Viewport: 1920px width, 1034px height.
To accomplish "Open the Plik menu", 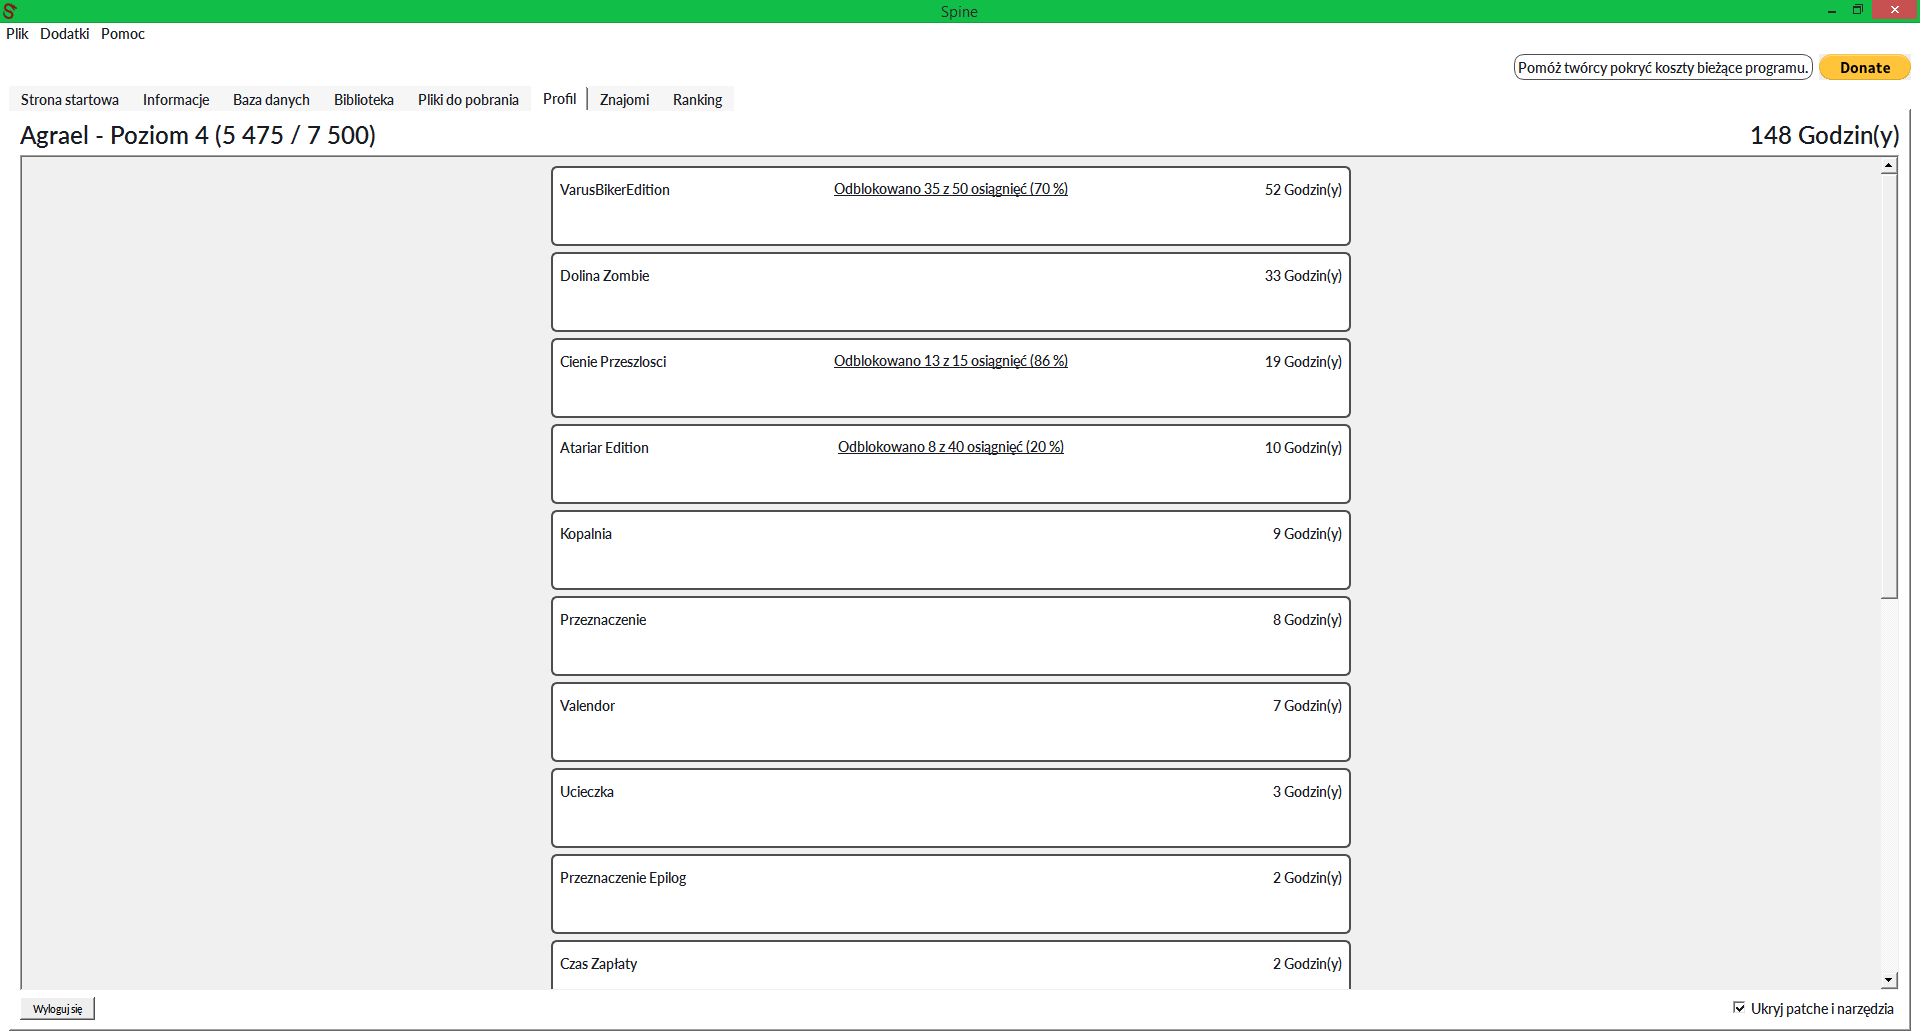I will click(17, 34).
